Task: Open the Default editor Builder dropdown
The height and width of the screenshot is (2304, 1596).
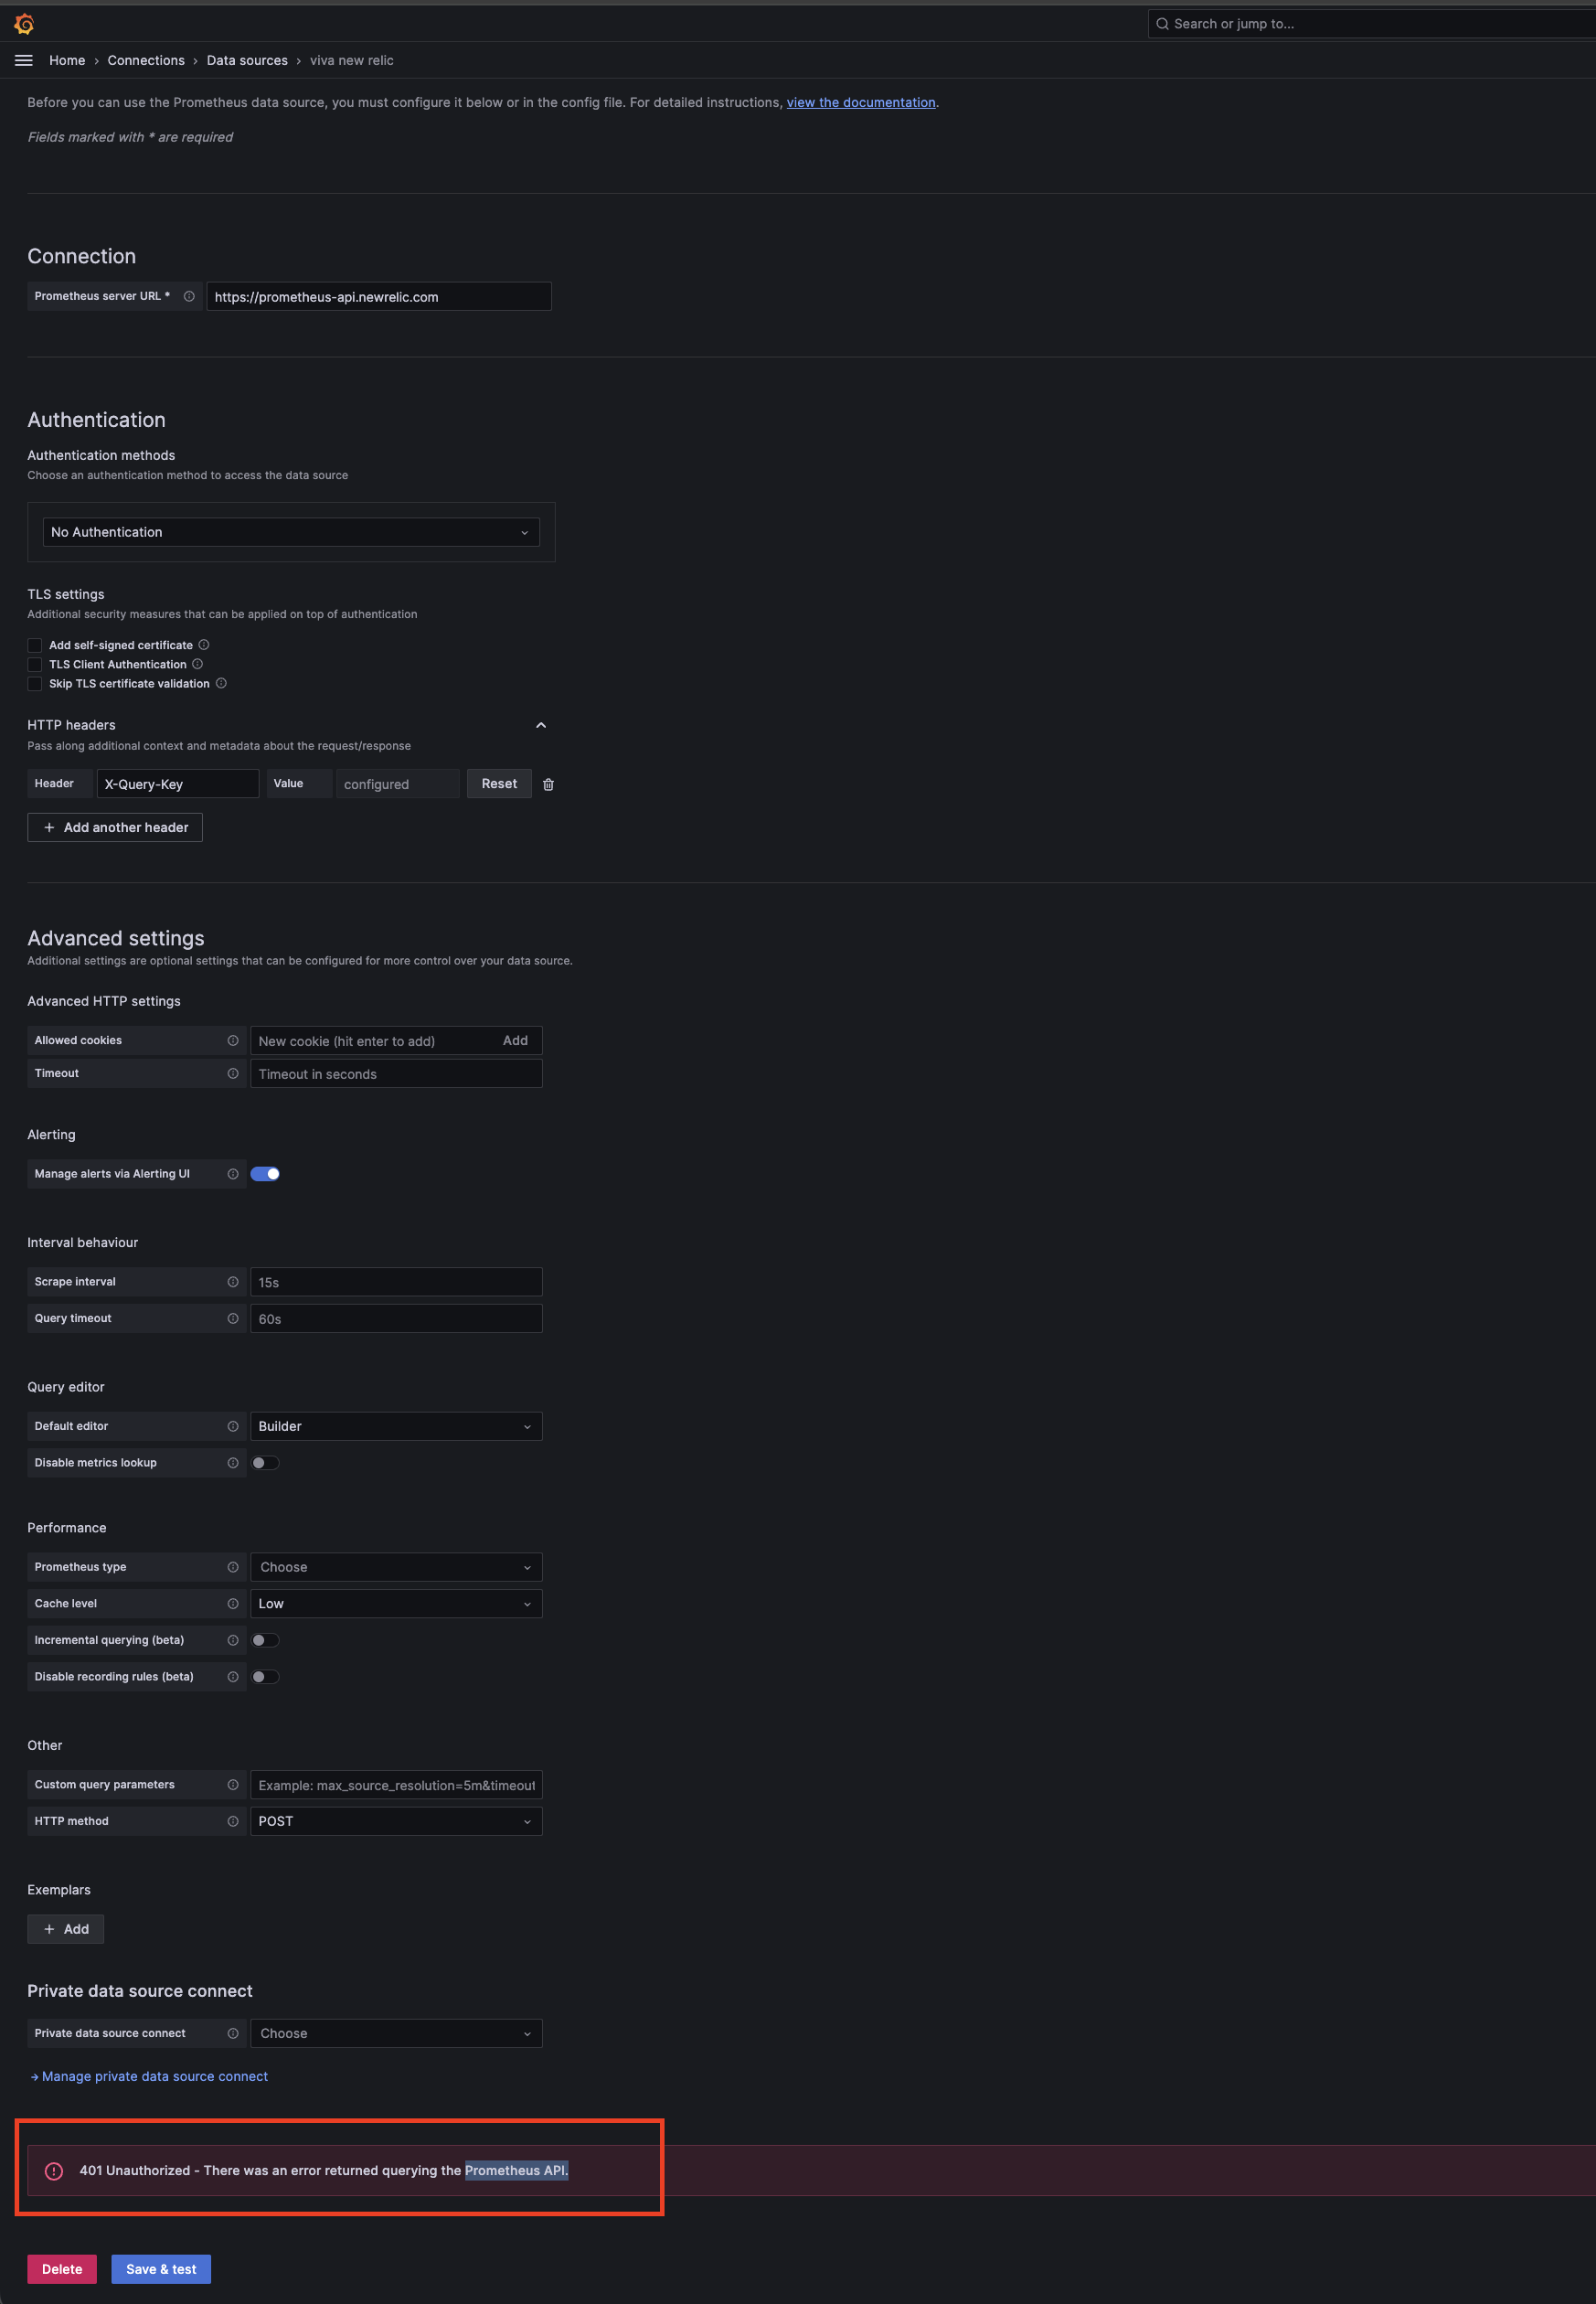Action: point(396,1426)
